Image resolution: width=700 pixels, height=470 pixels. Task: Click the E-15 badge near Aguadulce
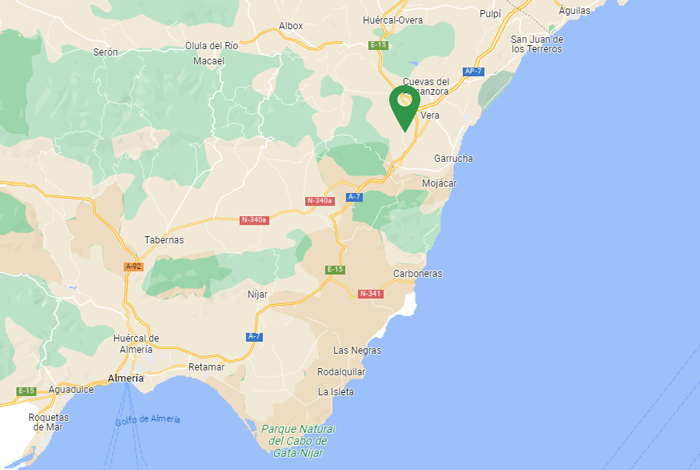tap(26, 391)
